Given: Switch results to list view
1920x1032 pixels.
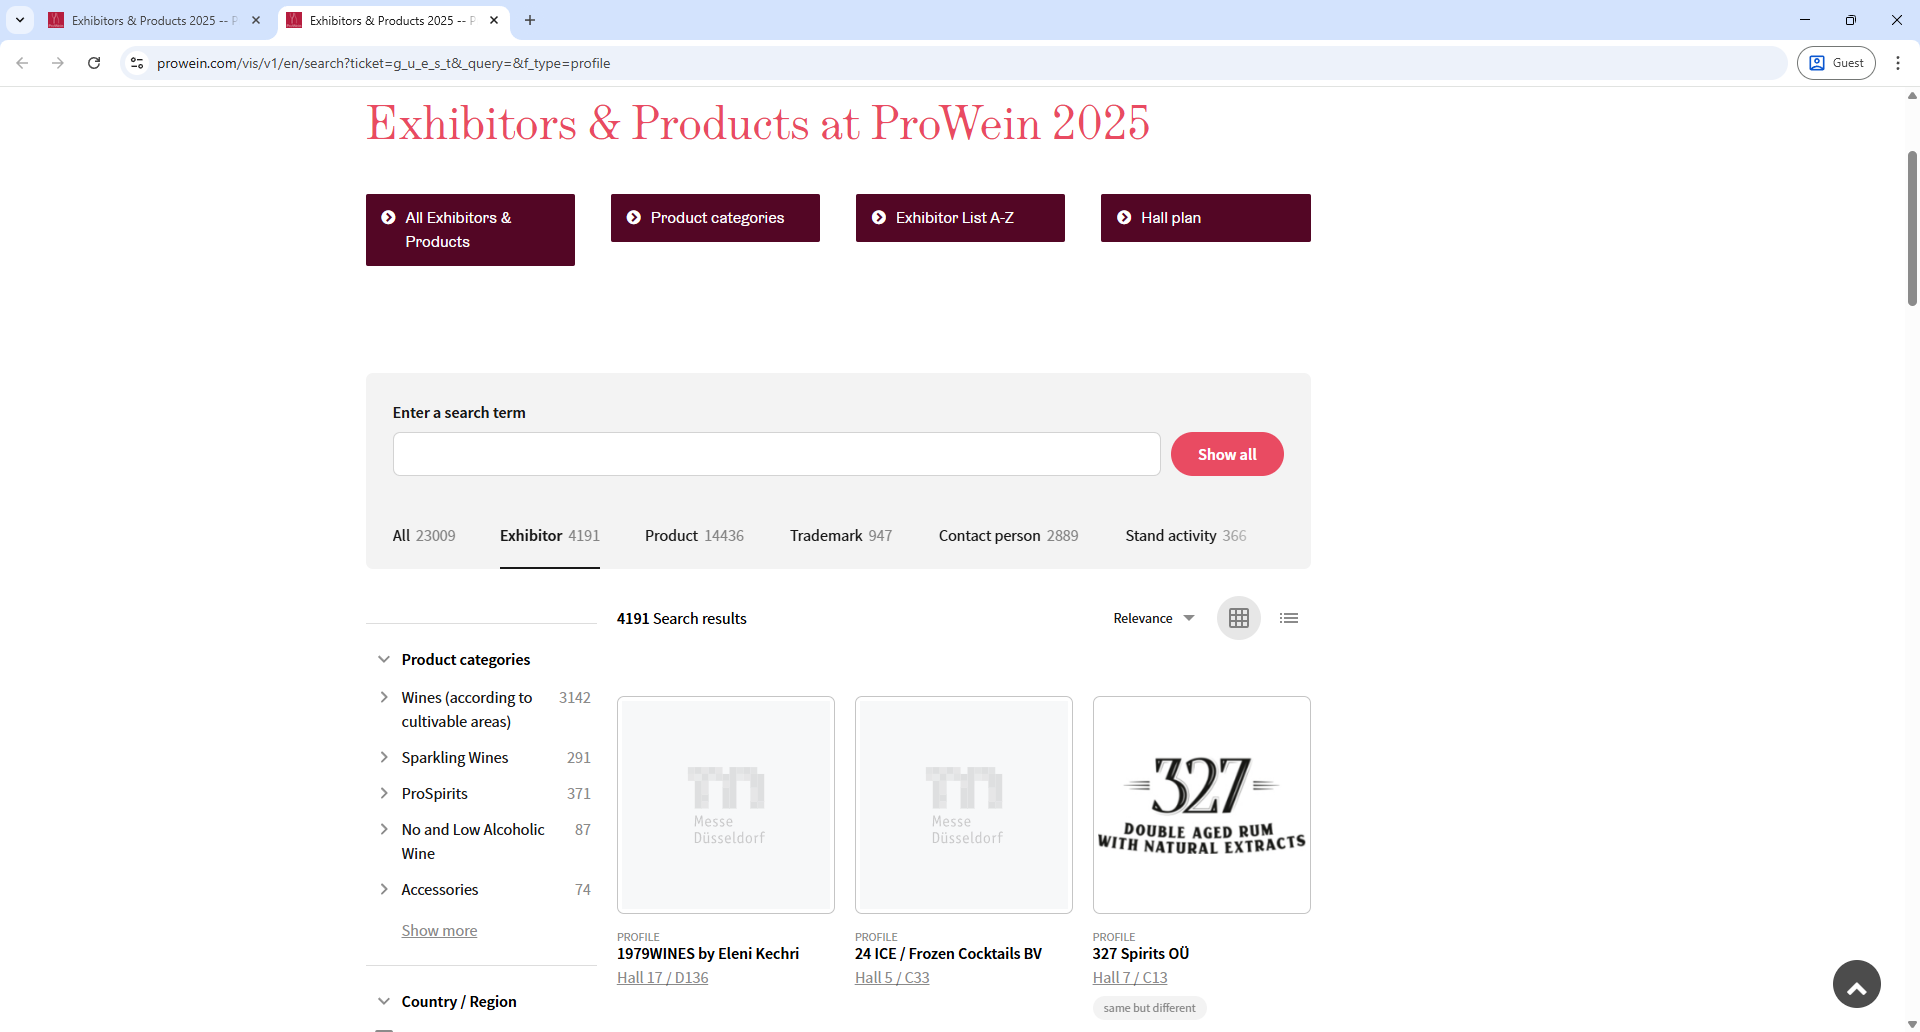Looking at the screenshot, I should click(x=1289, y=618).
